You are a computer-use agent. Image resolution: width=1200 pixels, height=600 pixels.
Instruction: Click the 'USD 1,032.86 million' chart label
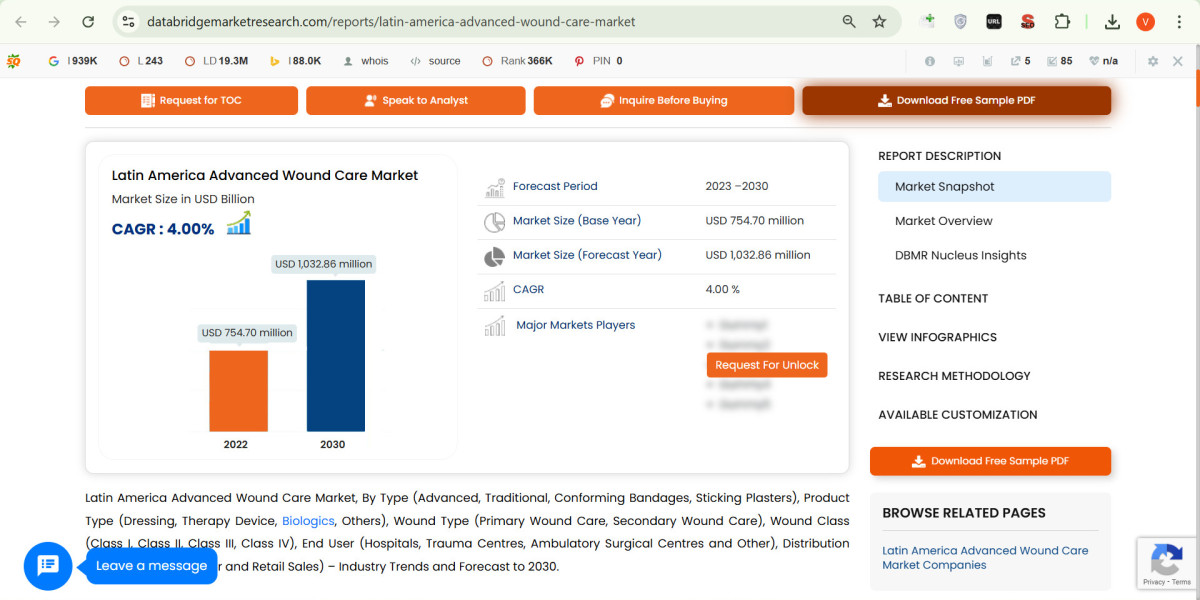[323, 264]
